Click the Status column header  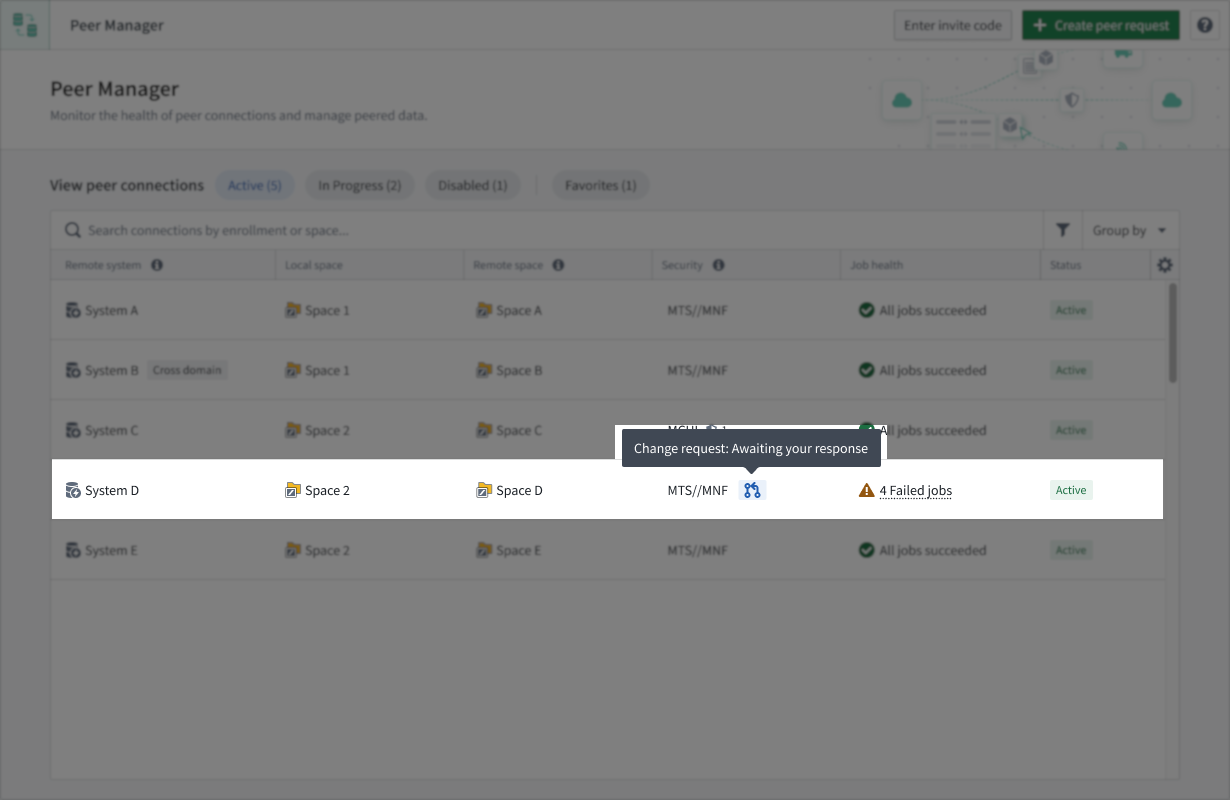coord(1065,265)
